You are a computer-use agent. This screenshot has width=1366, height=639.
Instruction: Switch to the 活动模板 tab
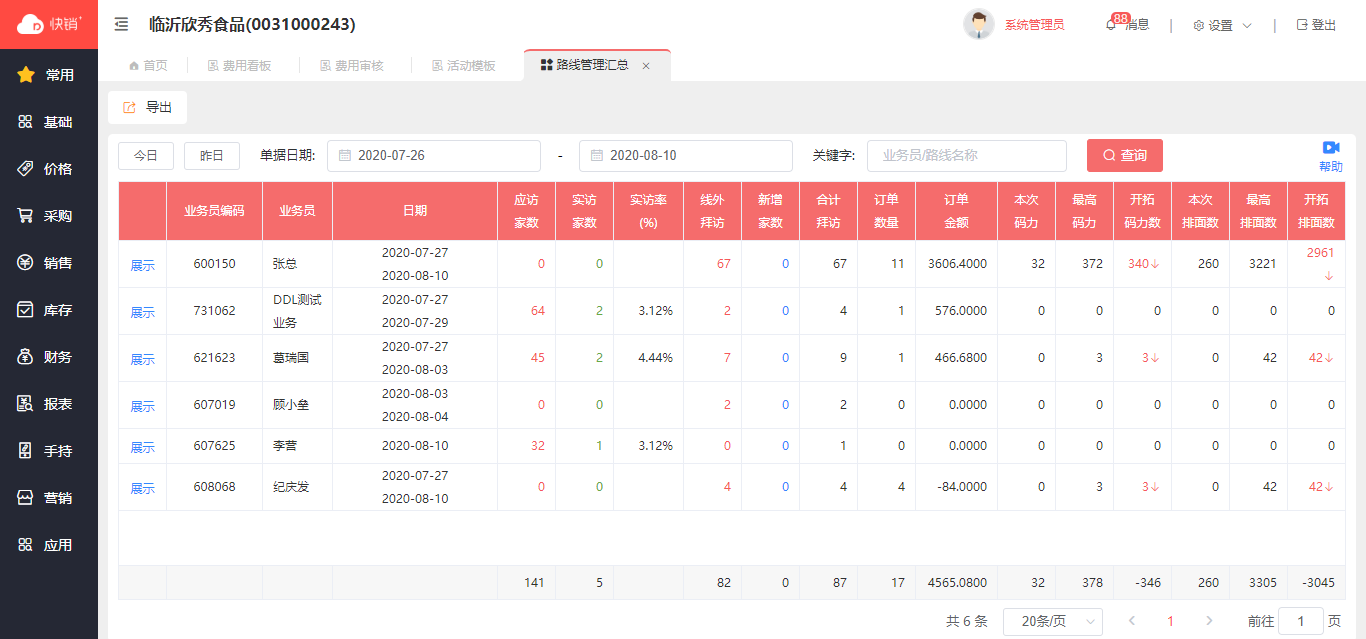pyautogui.click(x=463, y=66)
